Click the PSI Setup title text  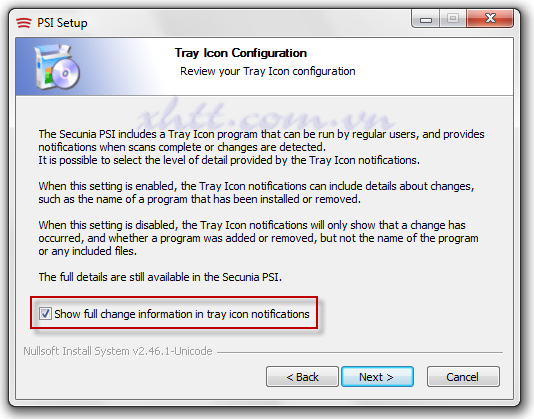click(62, 23)
